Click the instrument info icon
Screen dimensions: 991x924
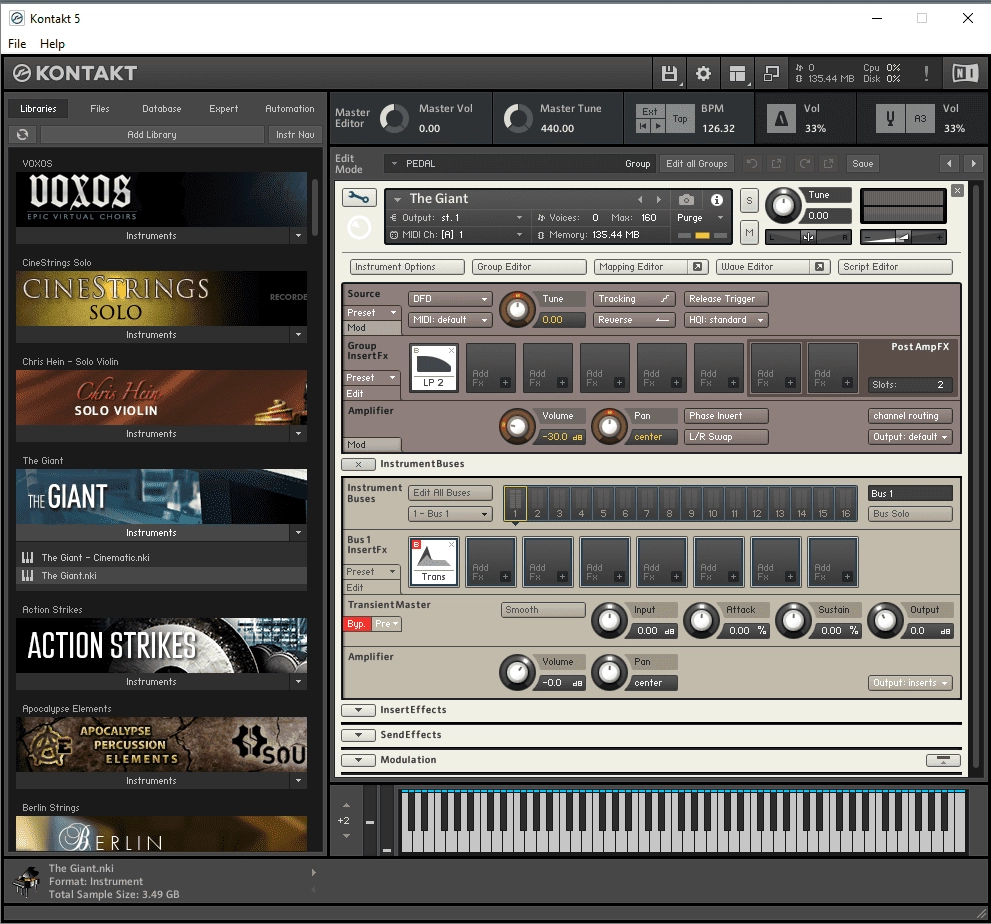point(717,200)
